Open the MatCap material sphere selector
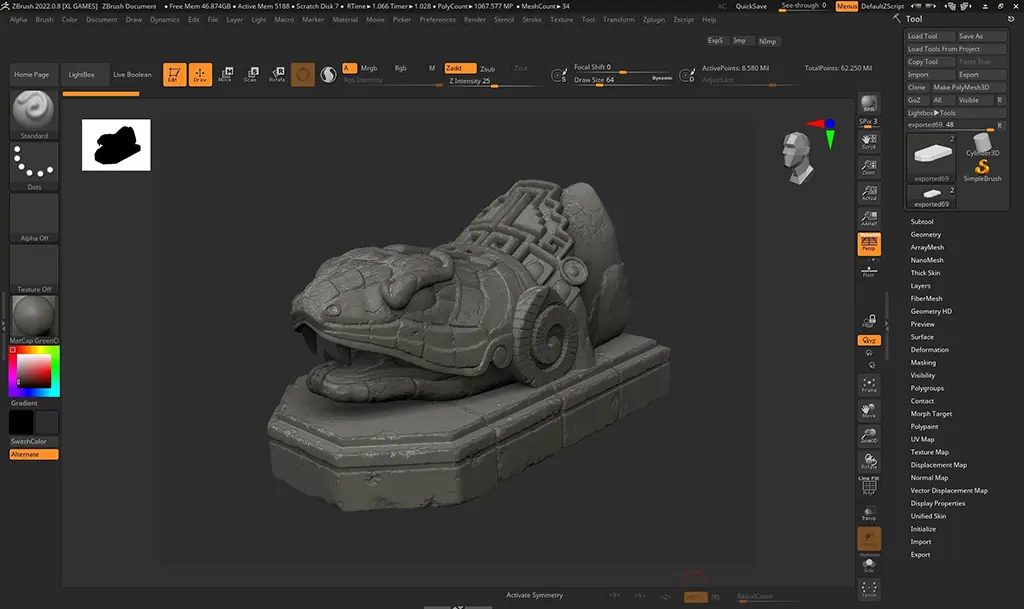The height and width of the screenshot is (609, 1024). pos(34,319)
